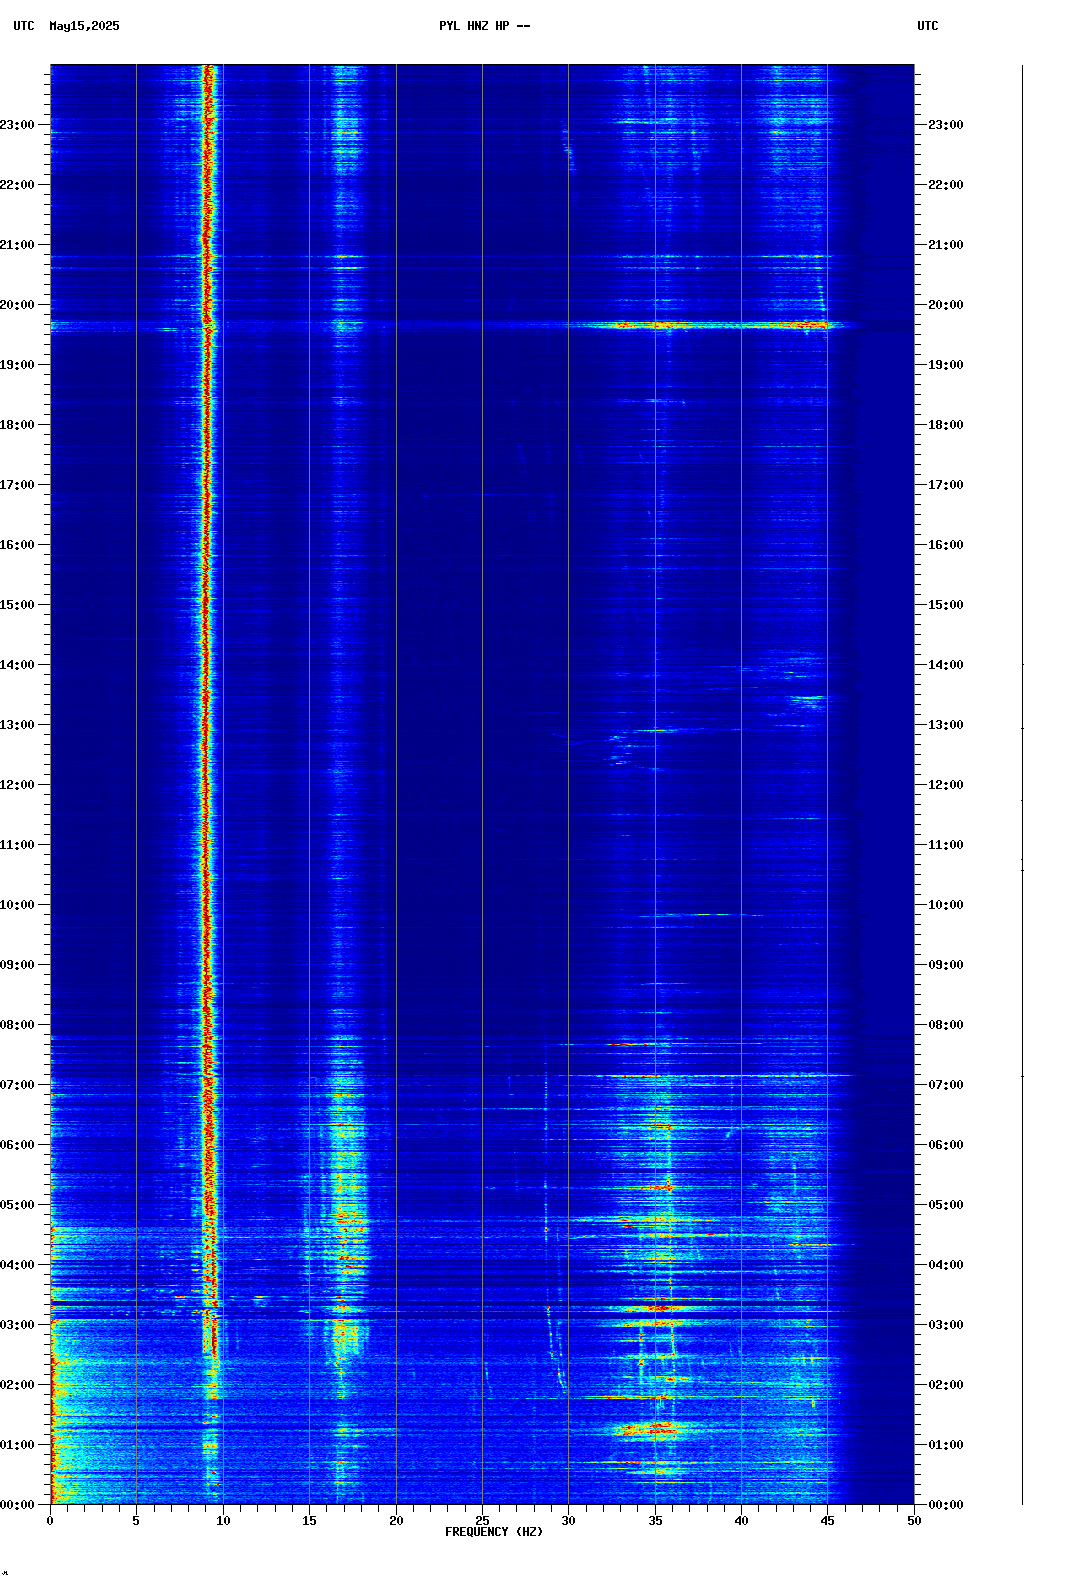Click the '12:00' label on the right time axis
Image resolution: width=1066 pixels, height=1584 pixels.
[x=946, y=785]
